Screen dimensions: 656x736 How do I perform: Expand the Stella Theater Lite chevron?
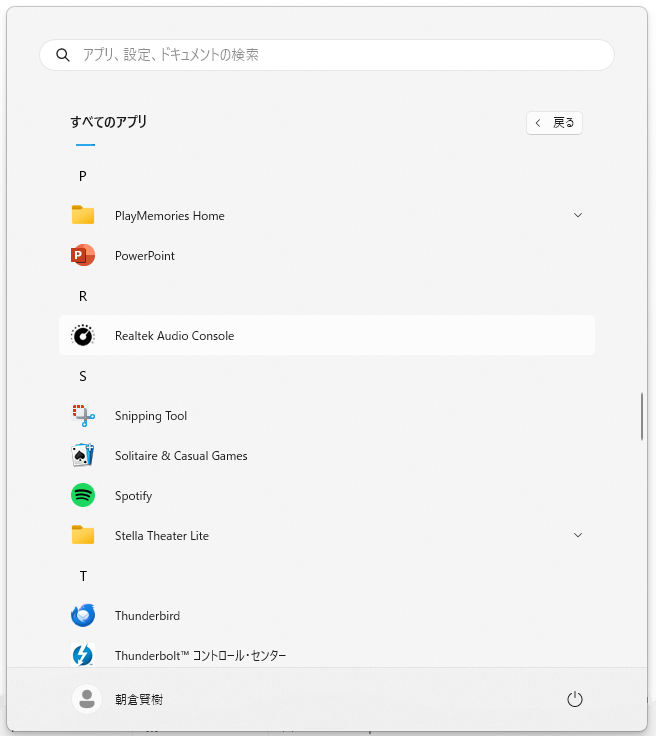(x=578, y=535)
